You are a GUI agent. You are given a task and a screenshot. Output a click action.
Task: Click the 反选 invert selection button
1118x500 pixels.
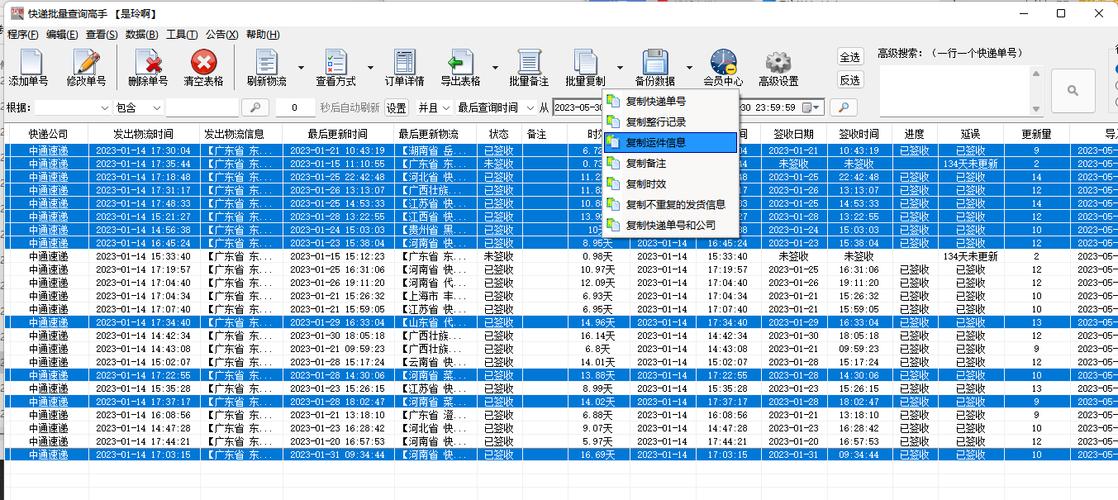(x=849, y=80)
